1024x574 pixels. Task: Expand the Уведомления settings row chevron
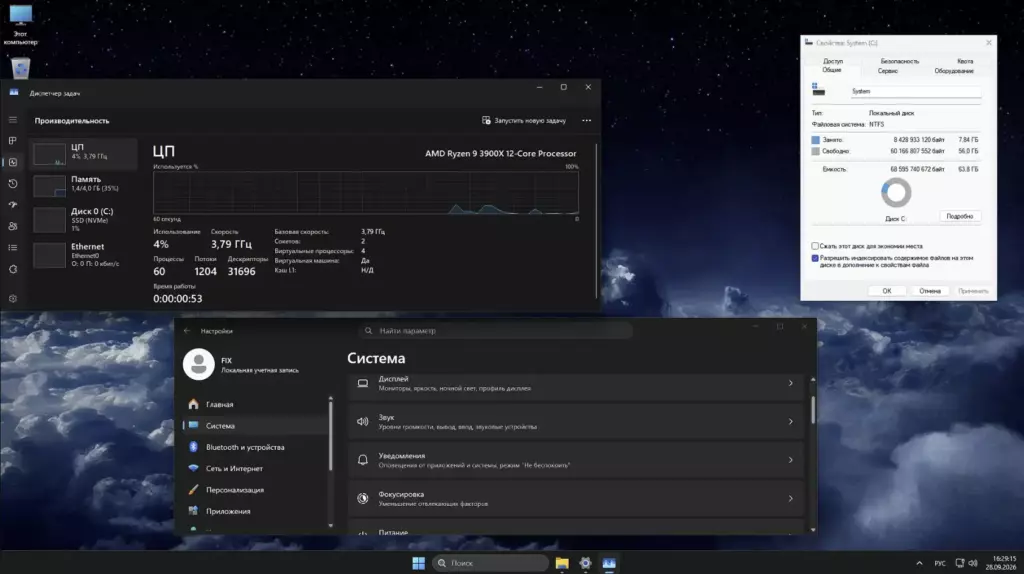click(x=790, y=460)
